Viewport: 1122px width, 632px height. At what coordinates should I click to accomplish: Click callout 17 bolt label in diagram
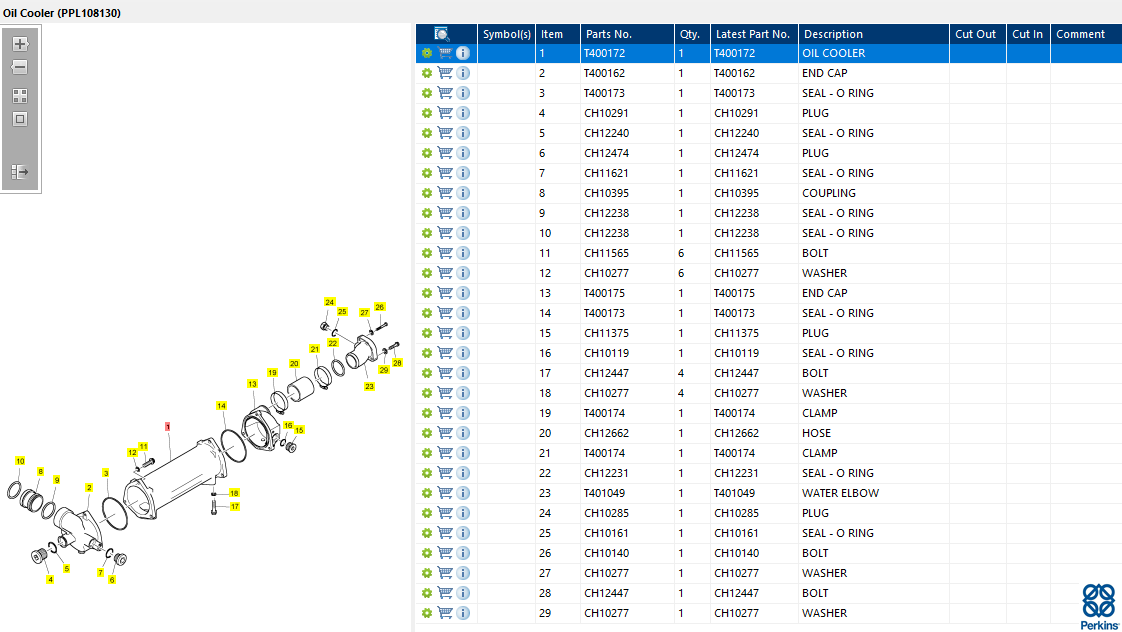235,507
